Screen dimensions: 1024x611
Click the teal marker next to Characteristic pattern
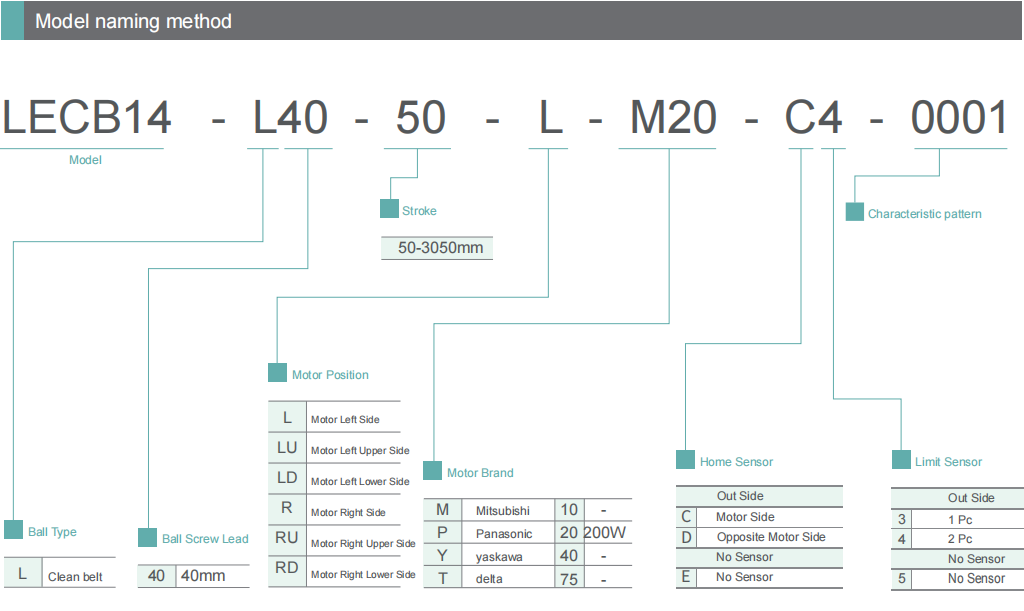pyautogui.click(x=855, y=212)
